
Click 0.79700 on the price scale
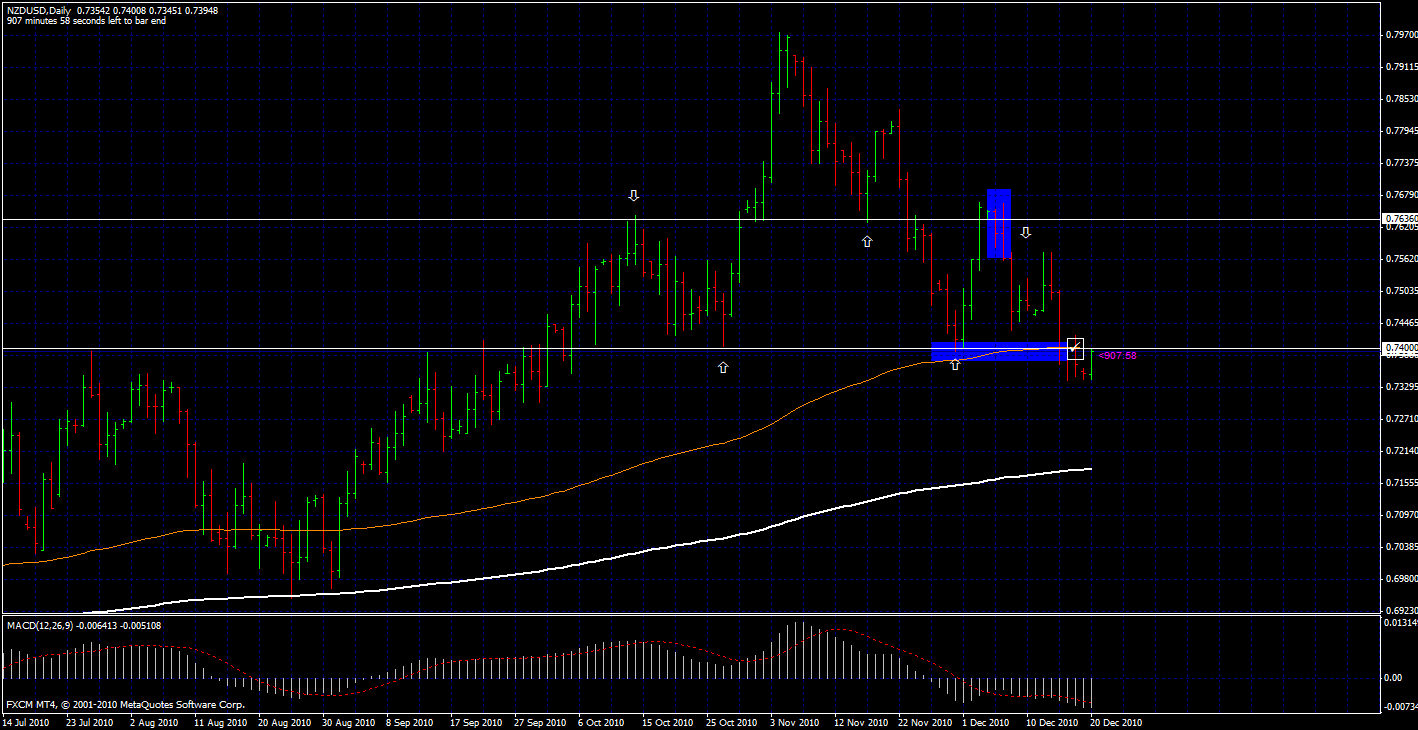[1400, 35]
